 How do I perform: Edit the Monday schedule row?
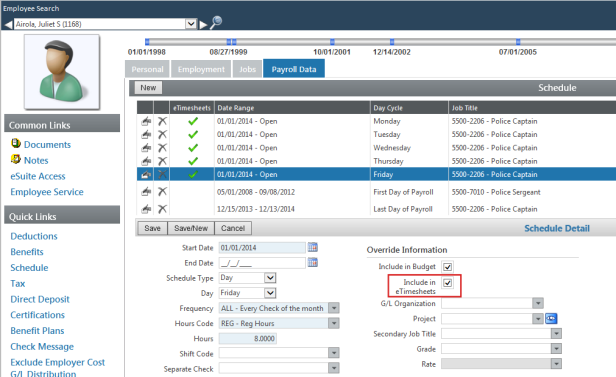(x=146, y=121)
